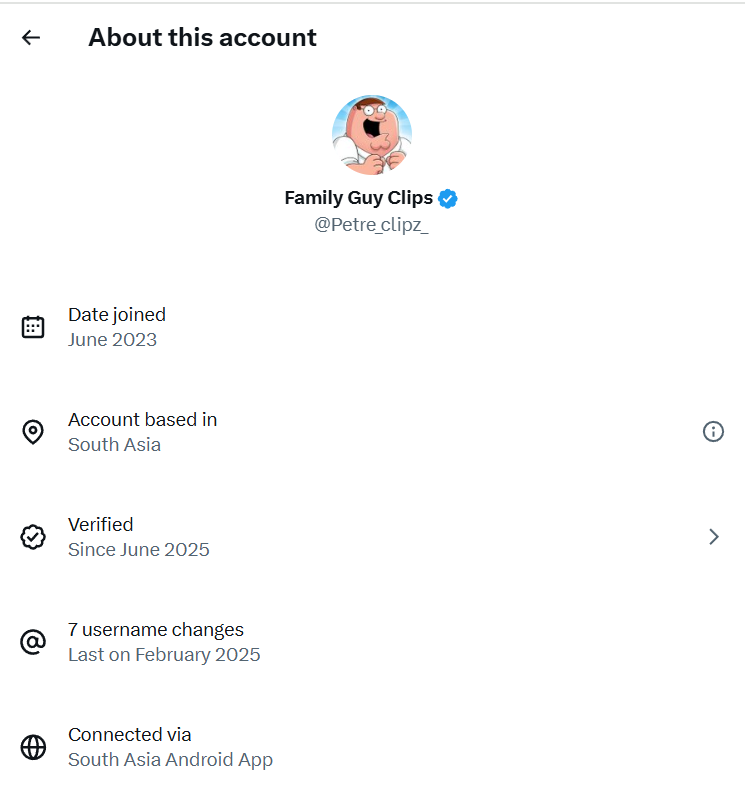Viewport: 745px width, 811px height.
Task: Open the Peter Griffin profile picture
Action: tap(371, 135)
